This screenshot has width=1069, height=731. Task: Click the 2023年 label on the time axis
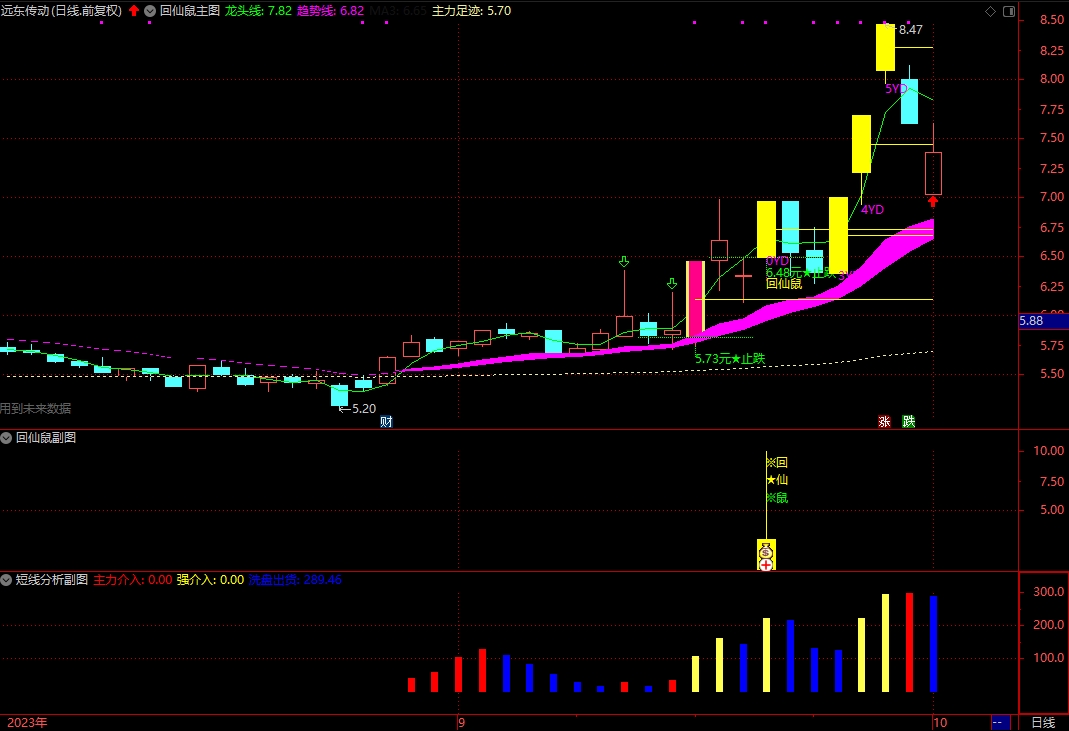27,723
